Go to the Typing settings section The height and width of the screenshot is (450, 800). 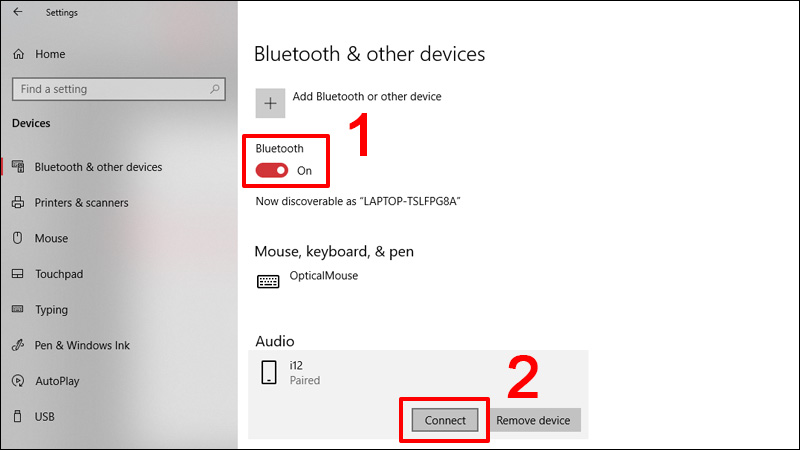(51, 310)
